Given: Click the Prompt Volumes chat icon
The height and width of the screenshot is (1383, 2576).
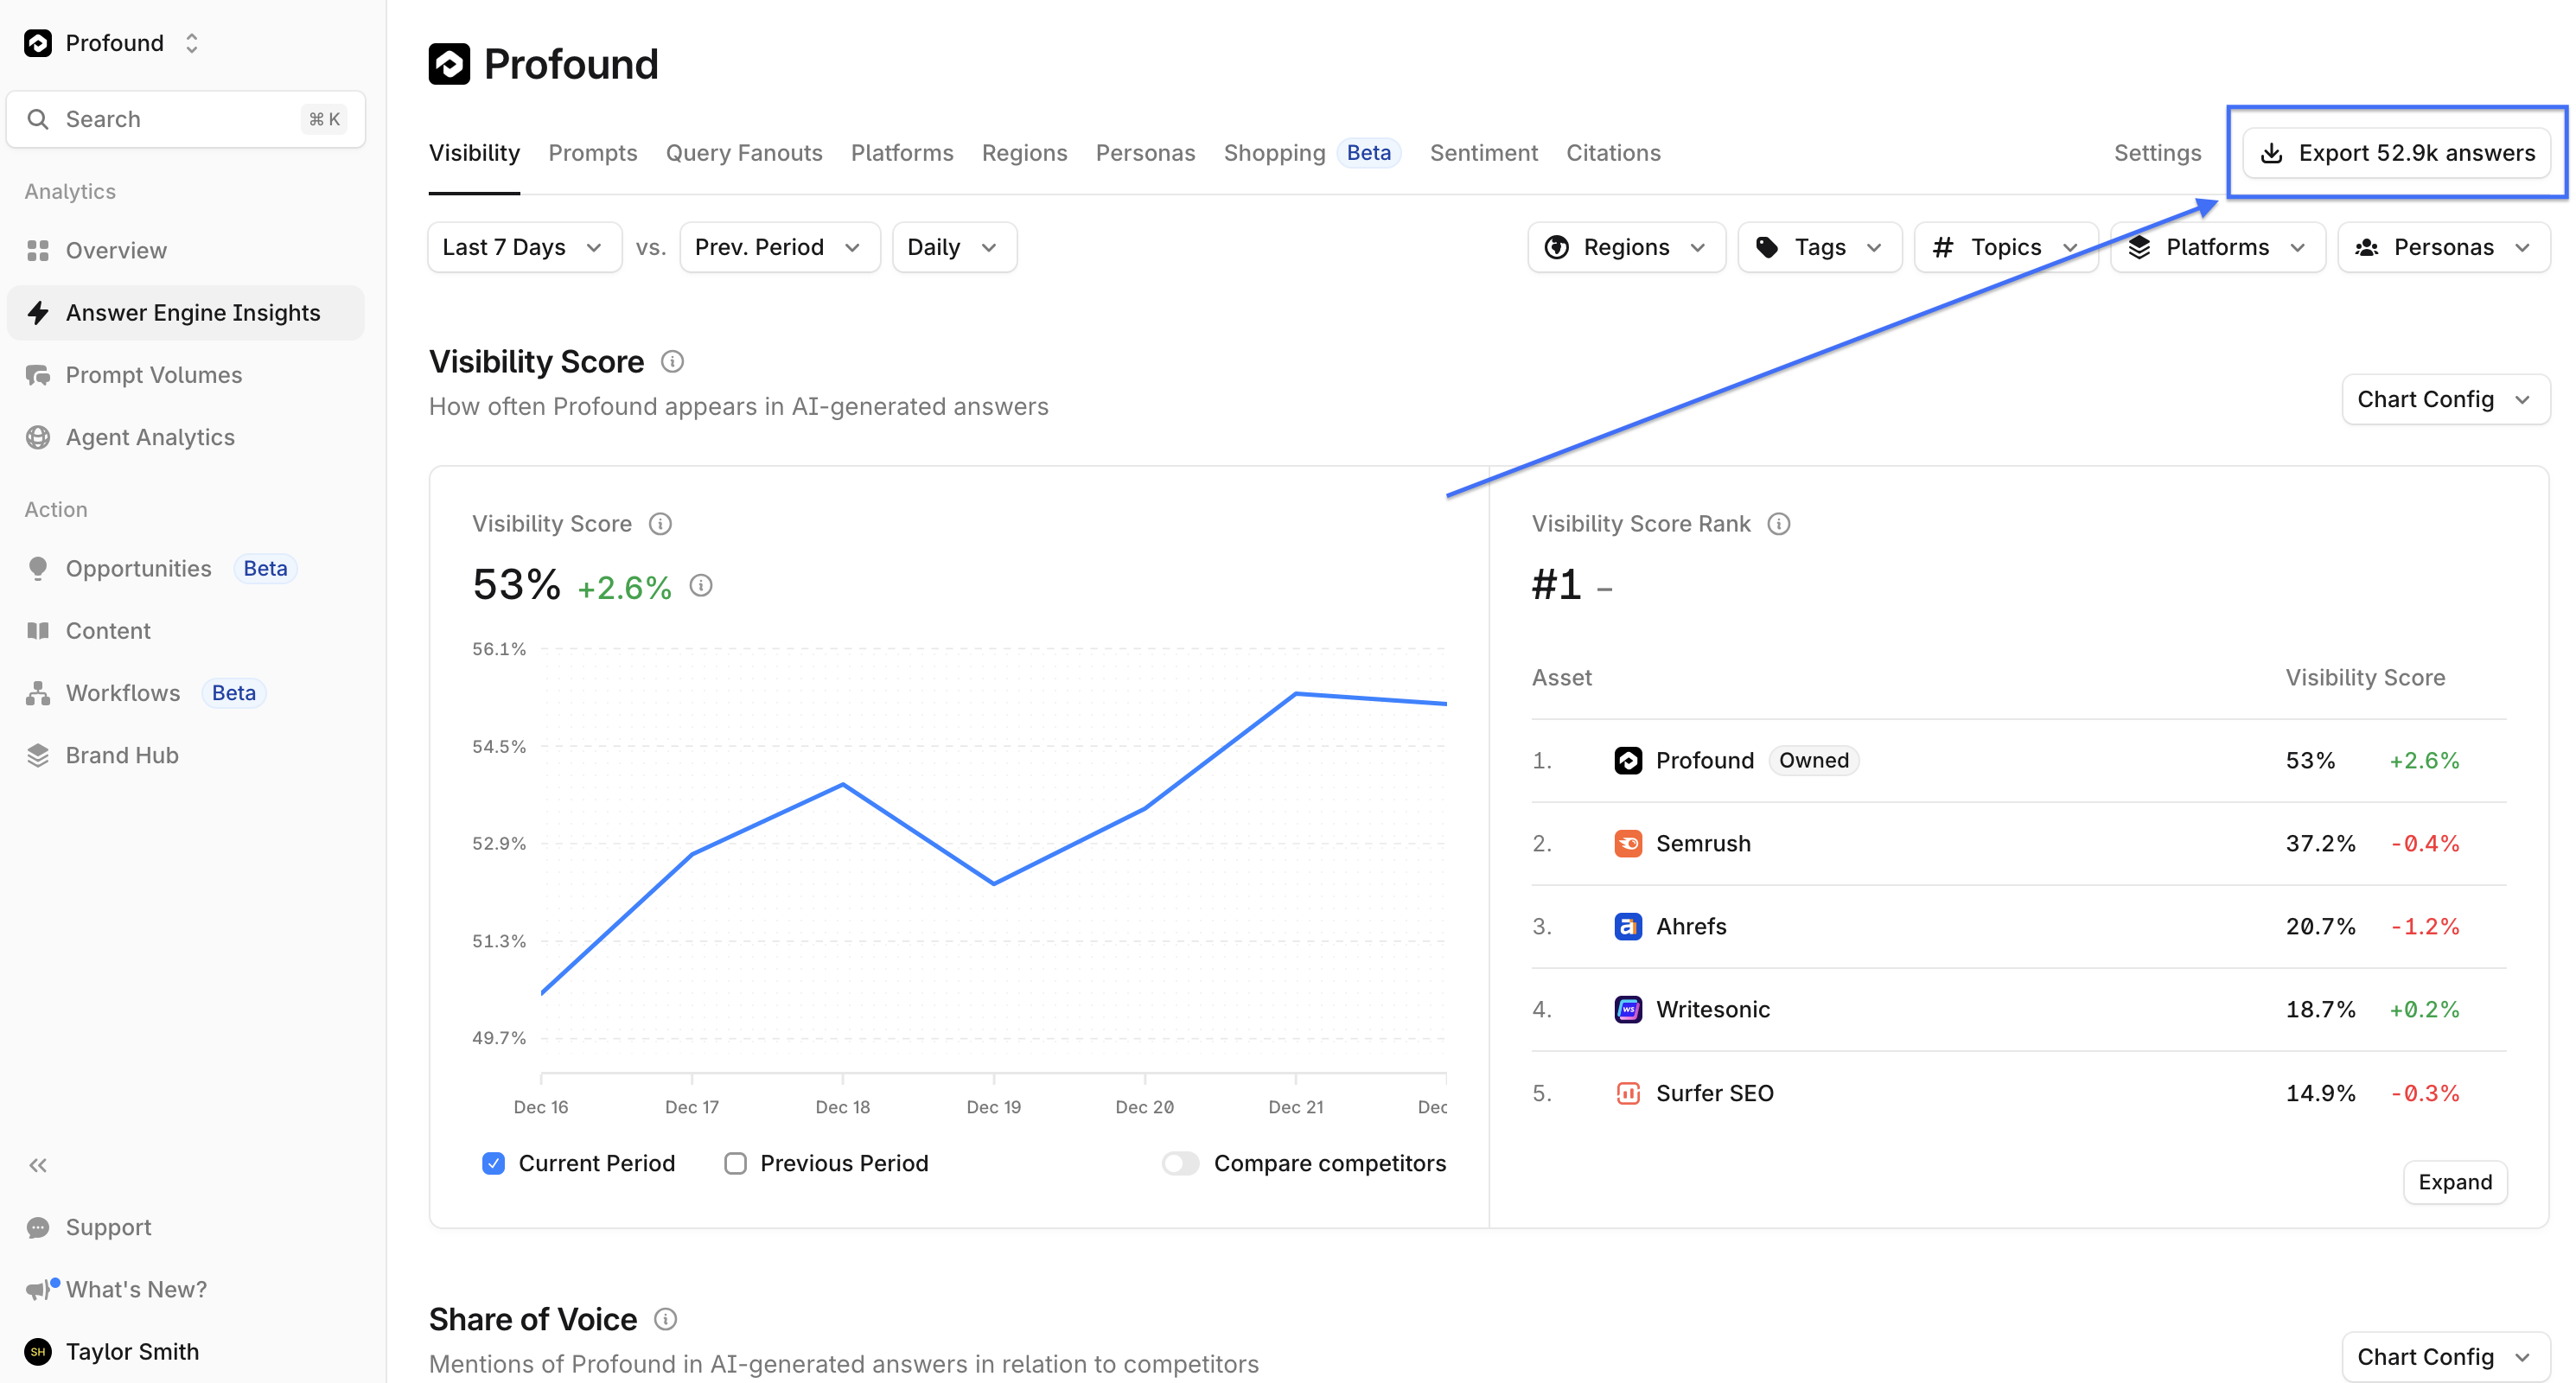Looking at the screenshot, I should click(x=38, y=375).
